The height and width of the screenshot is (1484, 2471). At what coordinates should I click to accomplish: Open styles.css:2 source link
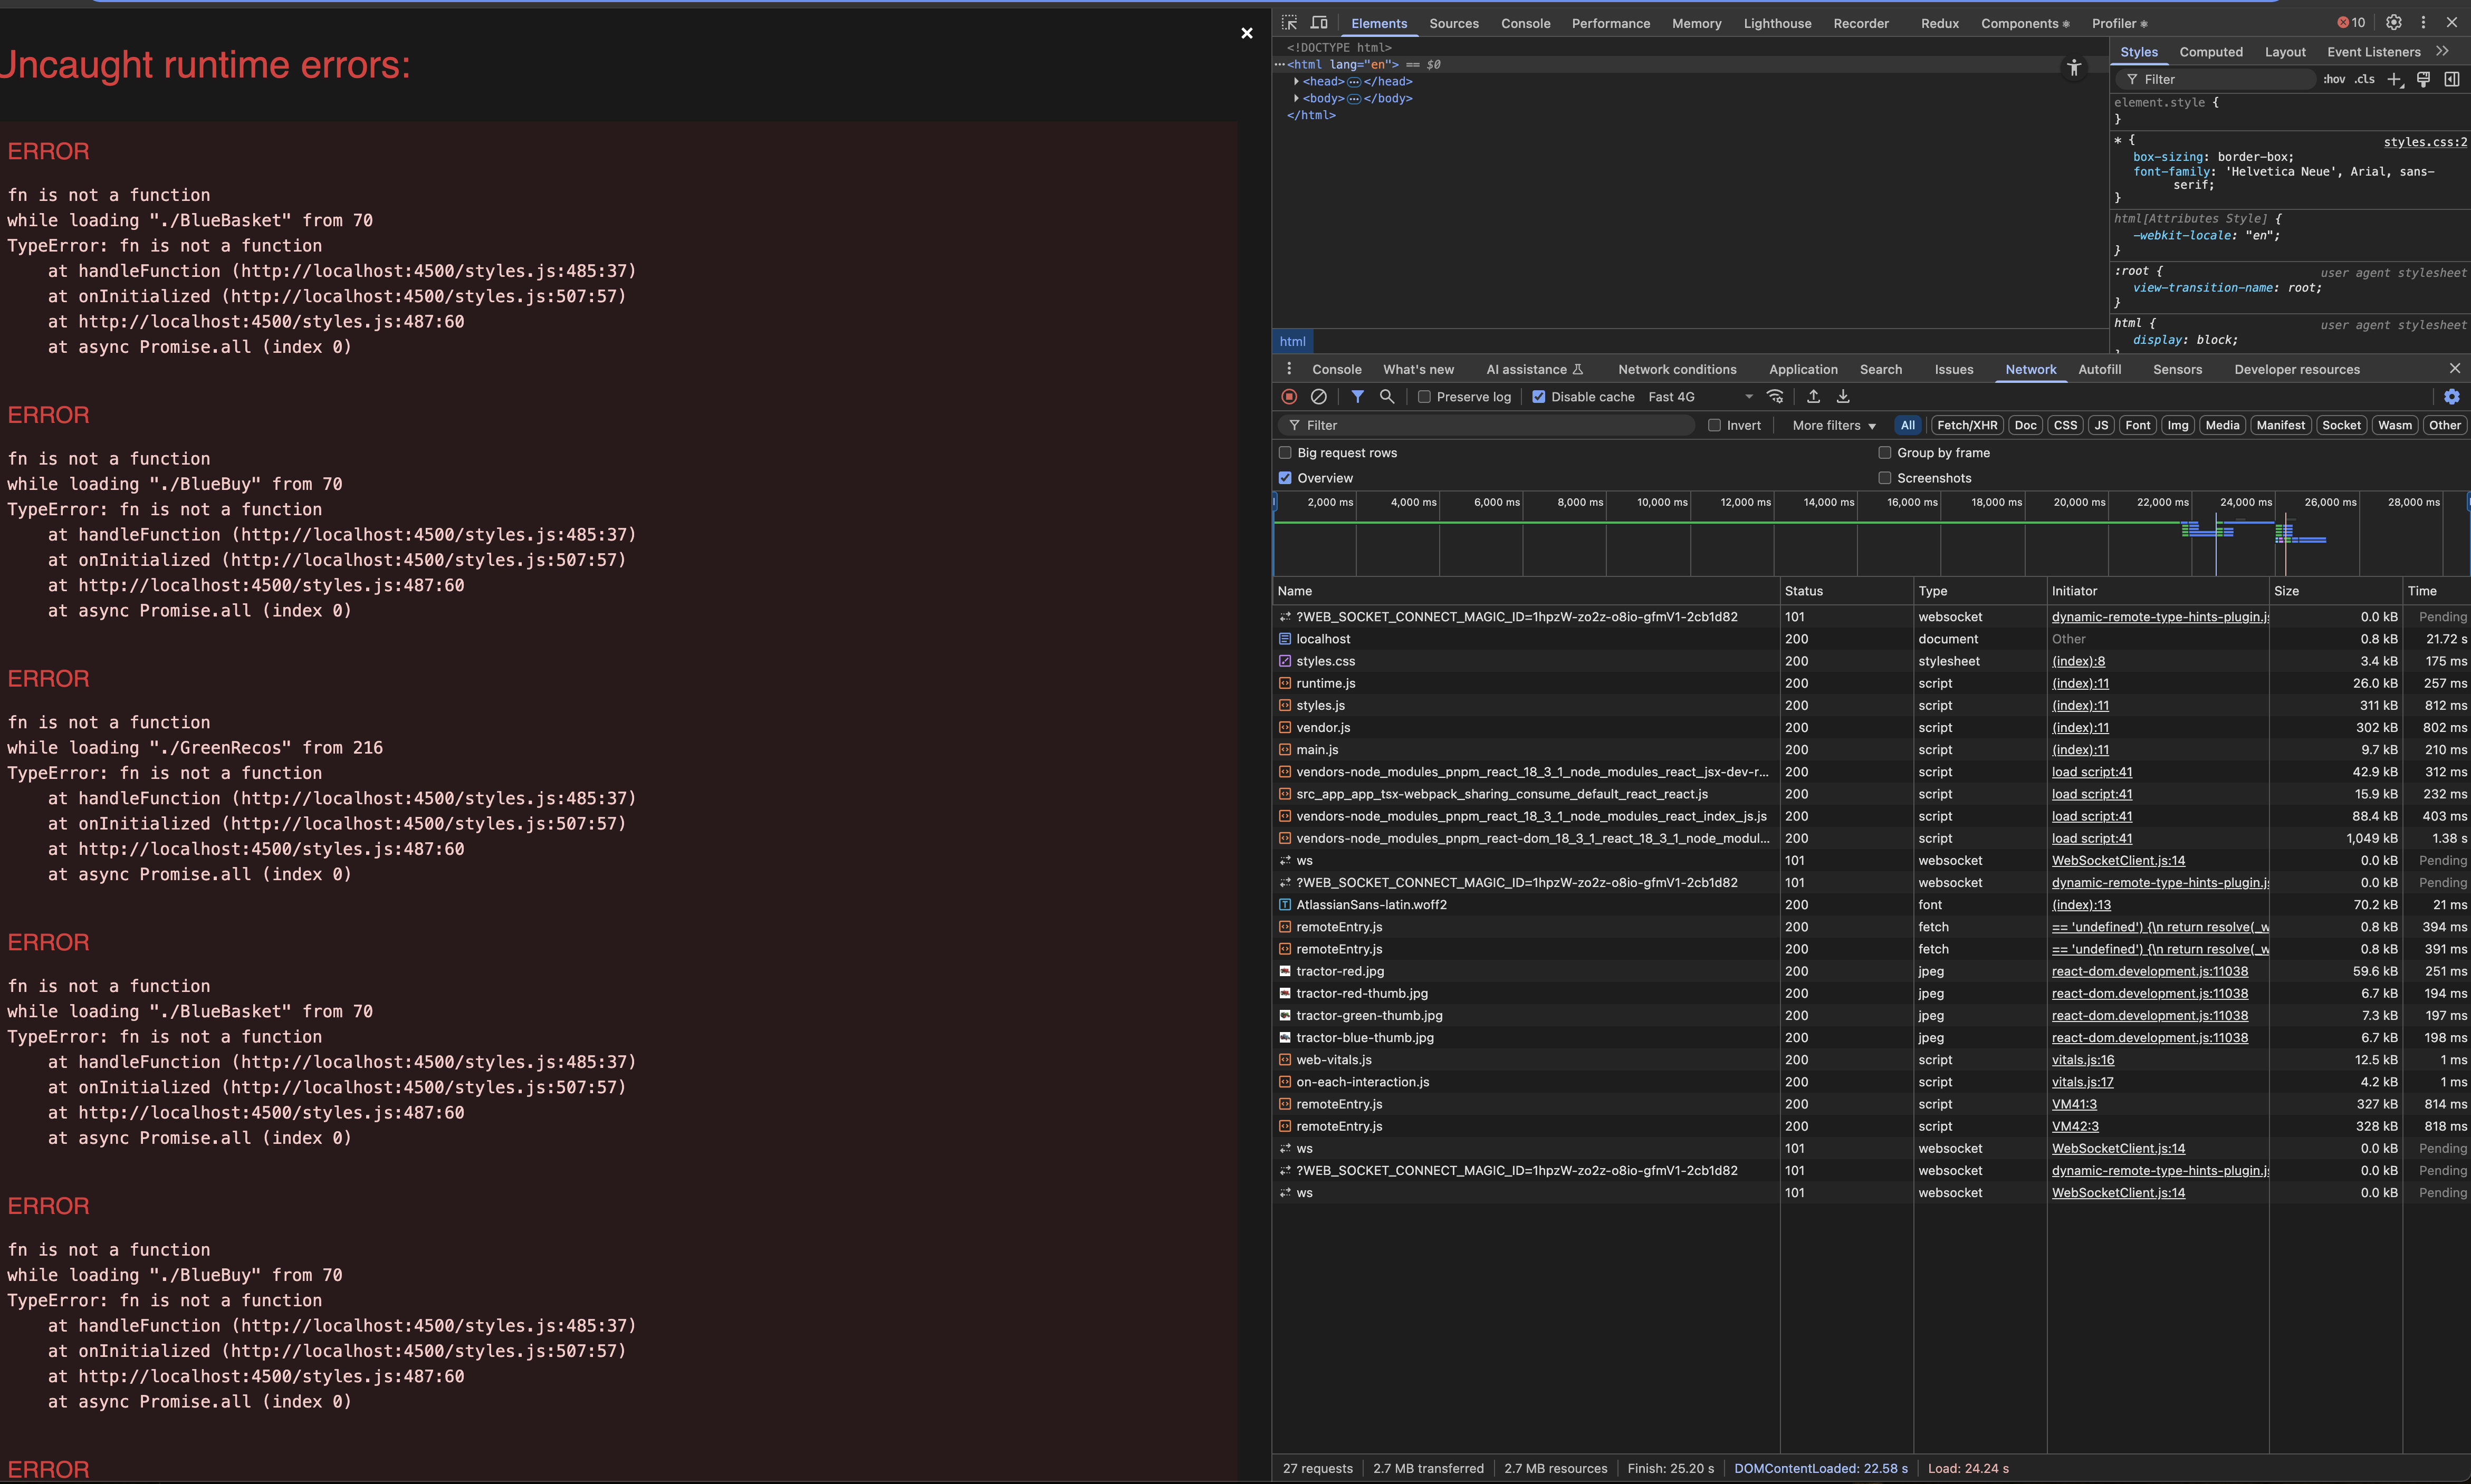tap(2425, 142)
